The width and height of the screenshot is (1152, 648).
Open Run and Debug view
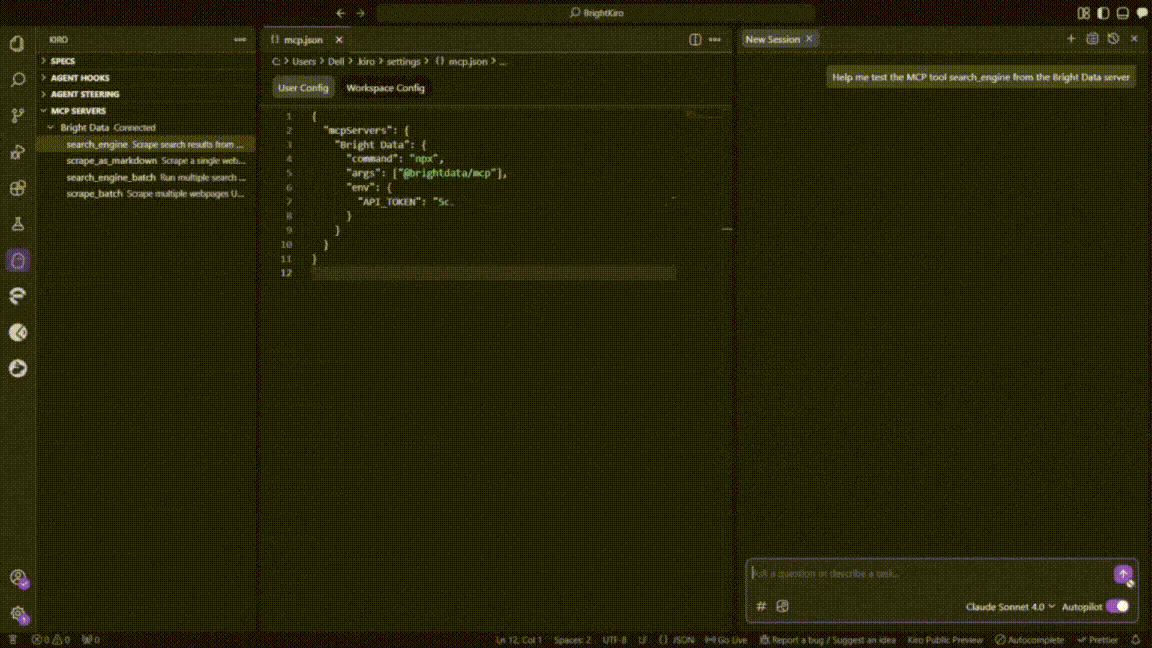[17, 152]
